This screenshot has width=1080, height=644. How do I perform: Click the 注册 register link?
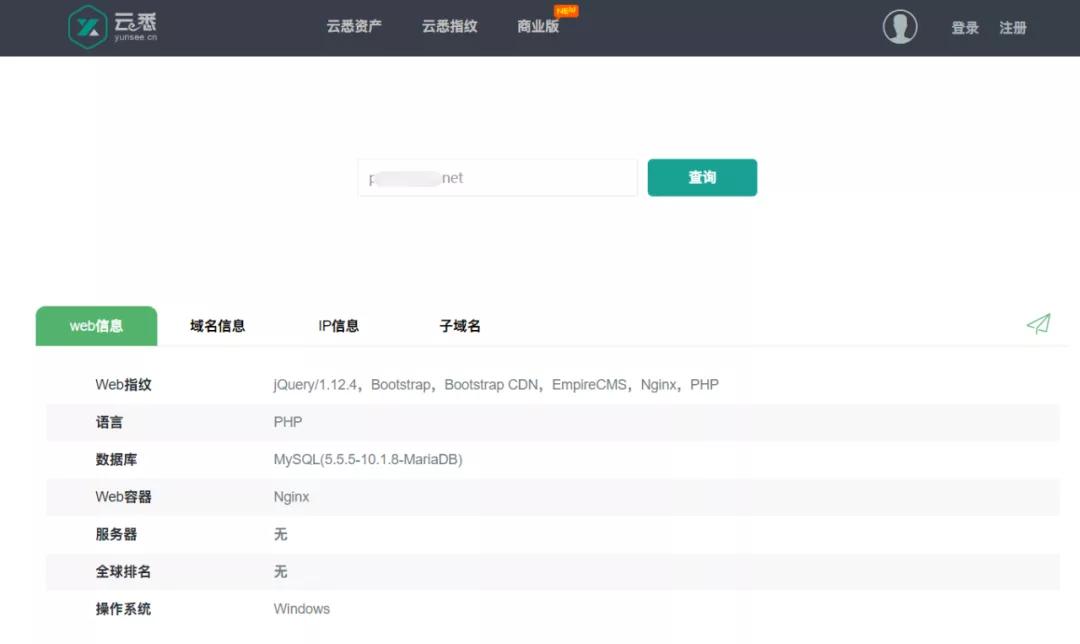(1011, 28)
